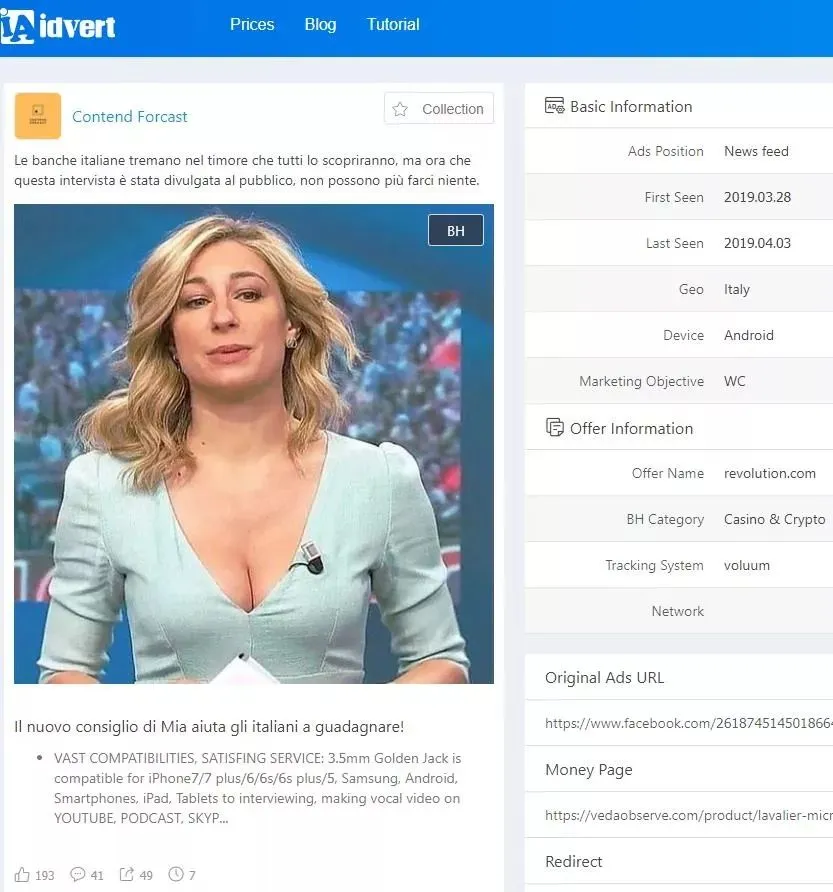Image resolution: width=833 pixels, height=892 pixels.
Task: Click the likes count 193
Action: point(45,875)
